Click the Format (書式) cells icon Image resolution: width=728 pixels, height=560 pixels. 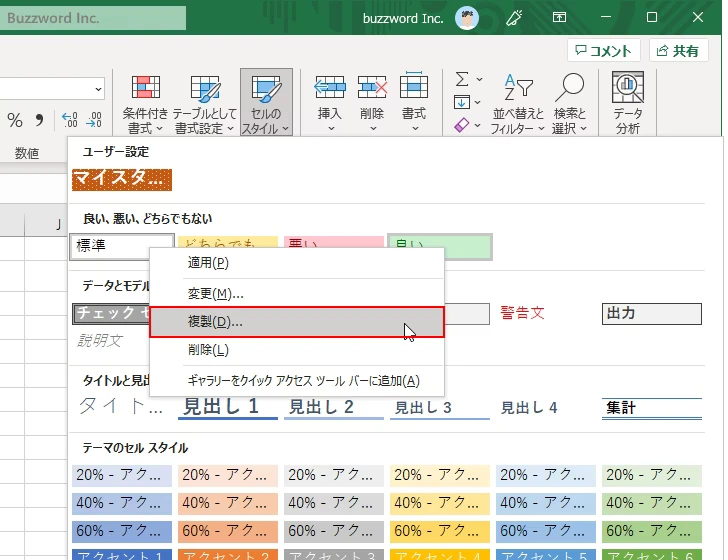point(414,86)
